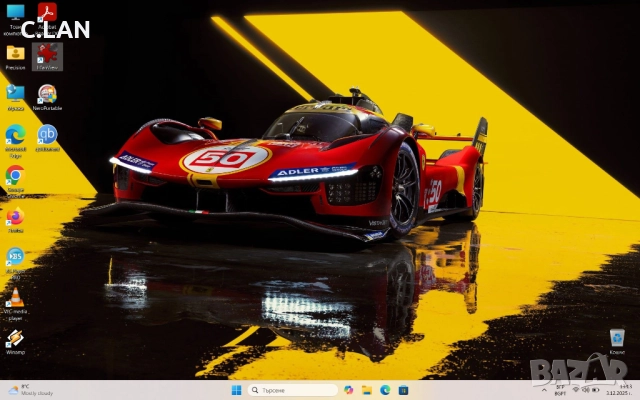
Task: Open the weather widget showing Mostly cloudy
Action: 30,390
